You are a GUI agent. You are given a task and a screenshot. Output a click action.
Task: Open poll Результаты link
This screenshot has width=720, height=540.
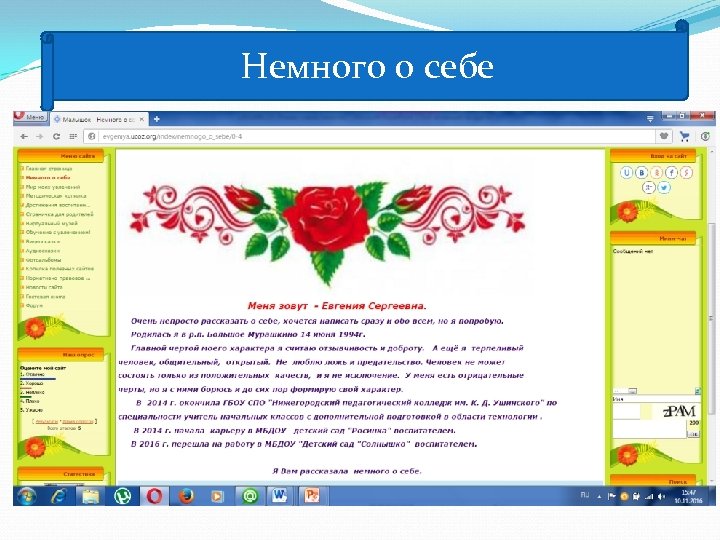[x=47, y=421]
